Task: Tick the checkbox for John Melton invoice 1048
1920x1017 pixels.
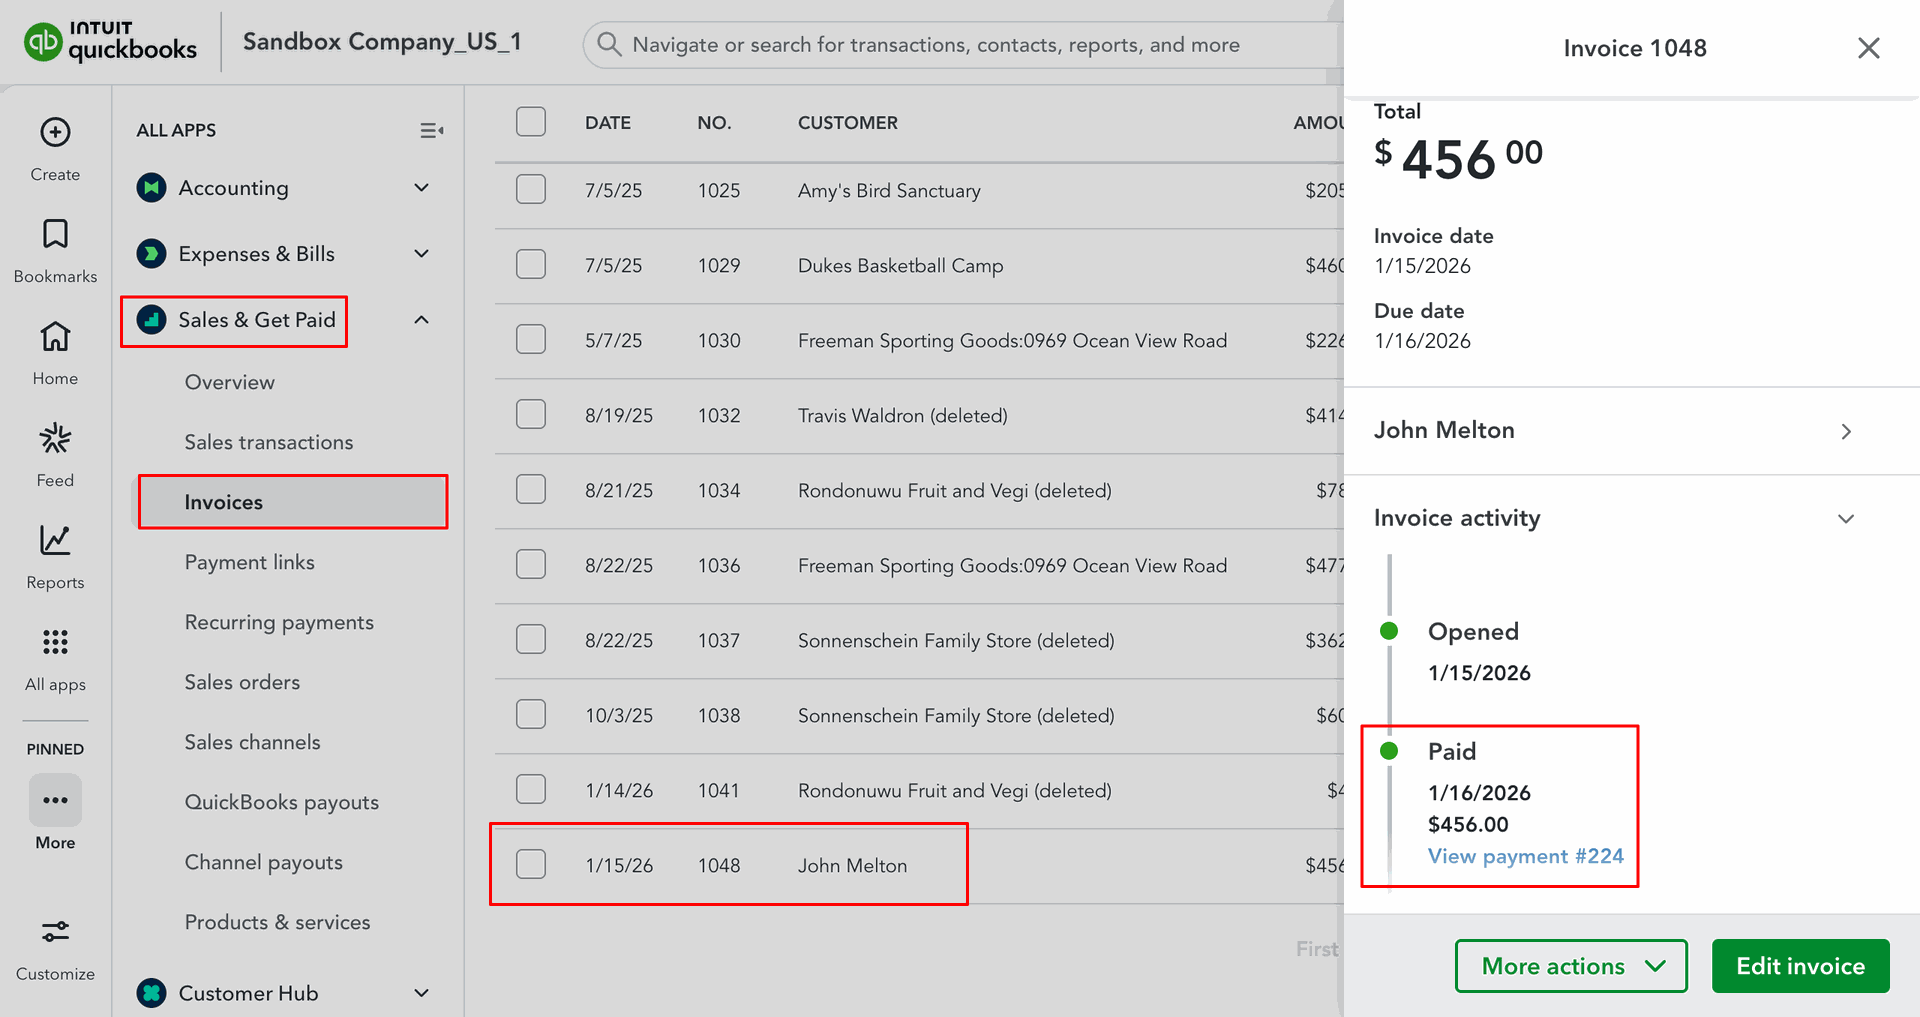Action: (x=531, y=864)
